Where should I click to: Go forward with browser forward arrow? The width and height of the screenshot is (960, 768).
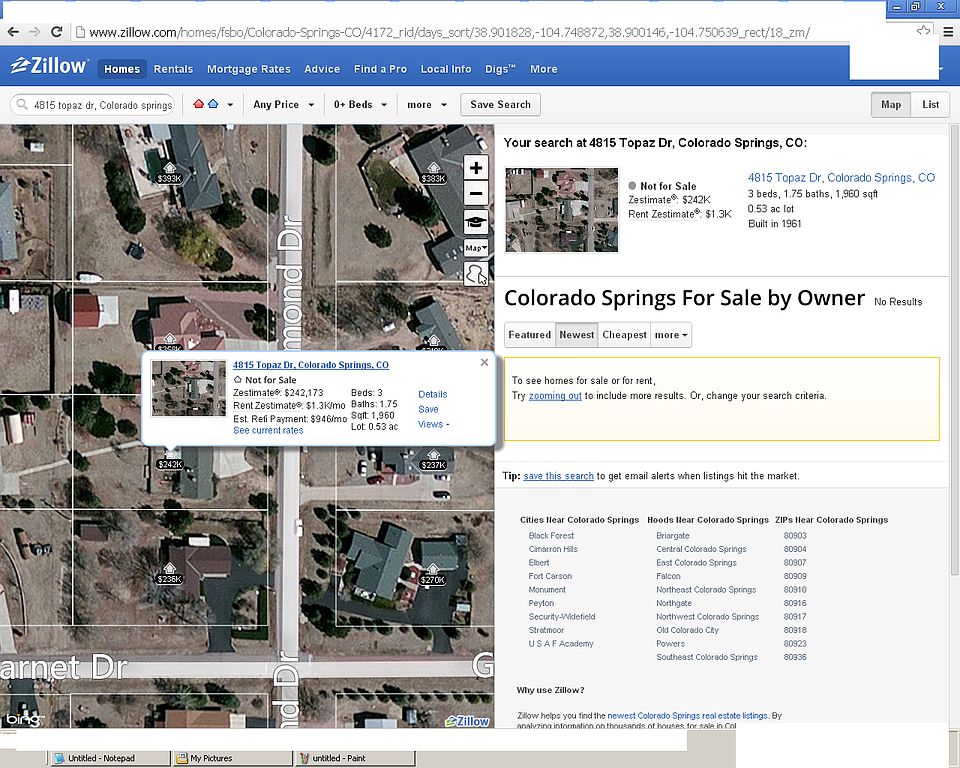[35, 32]
